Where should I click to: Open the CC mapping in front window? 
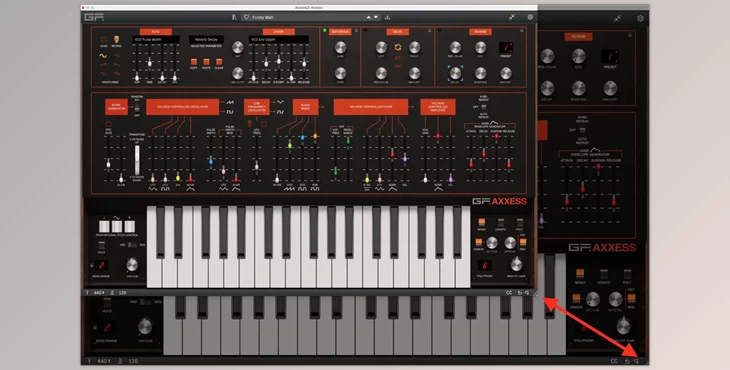coord(509,293)
